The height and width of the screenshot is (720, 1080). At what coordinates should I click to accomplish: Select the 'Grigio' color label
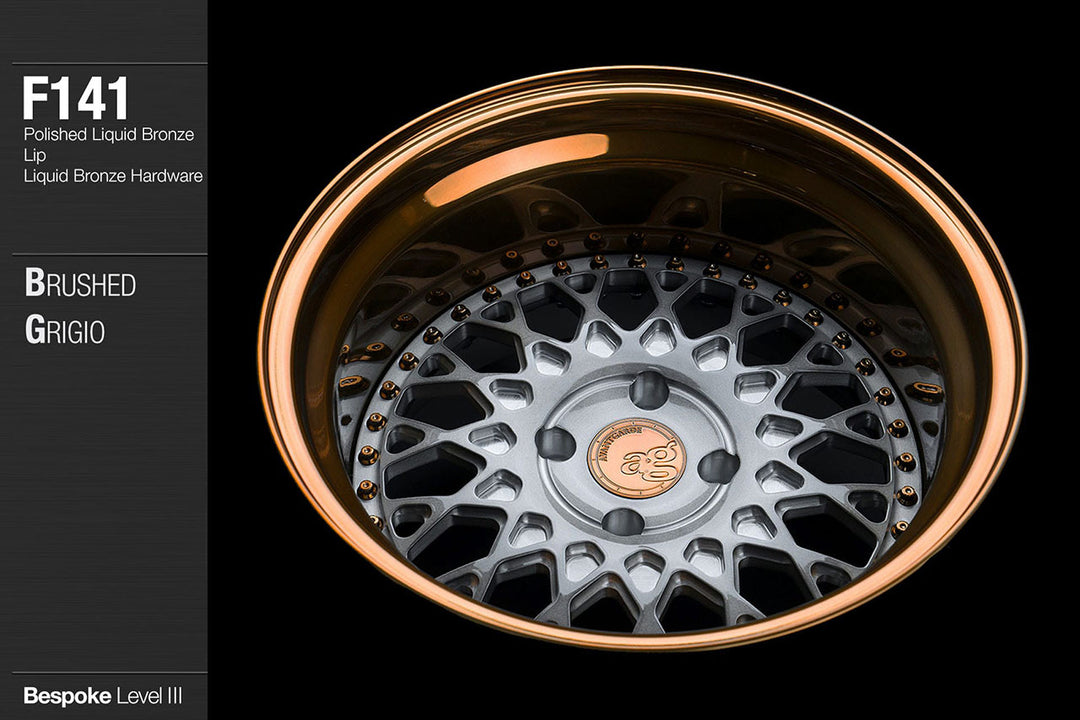point(65,332)
